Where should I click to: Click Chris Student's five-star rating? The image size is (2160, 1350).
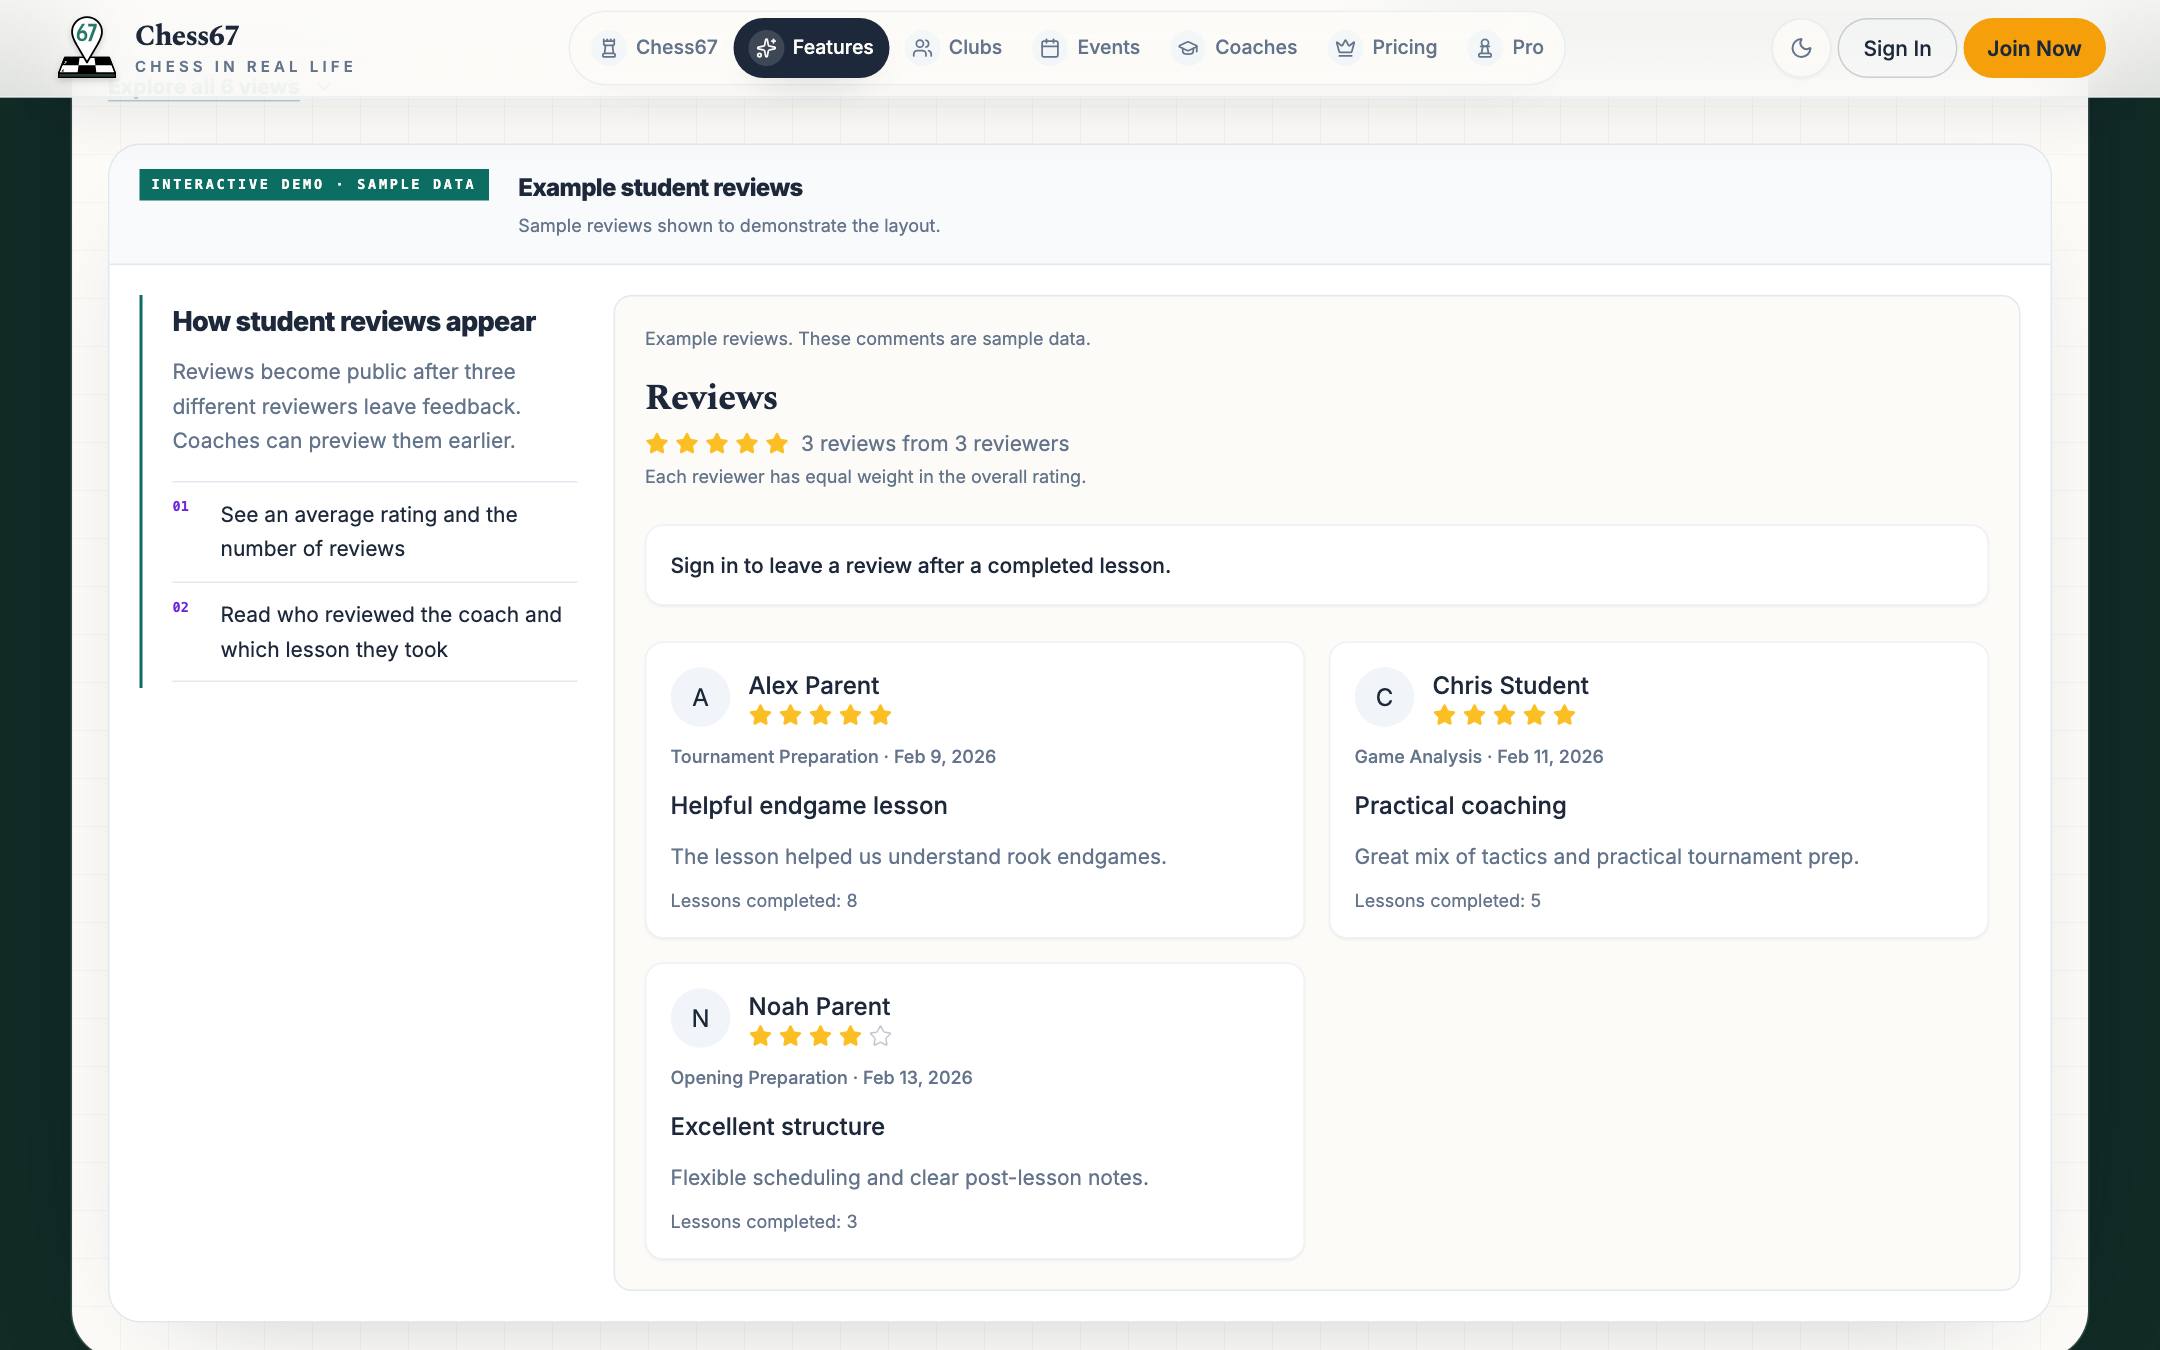1504,715
